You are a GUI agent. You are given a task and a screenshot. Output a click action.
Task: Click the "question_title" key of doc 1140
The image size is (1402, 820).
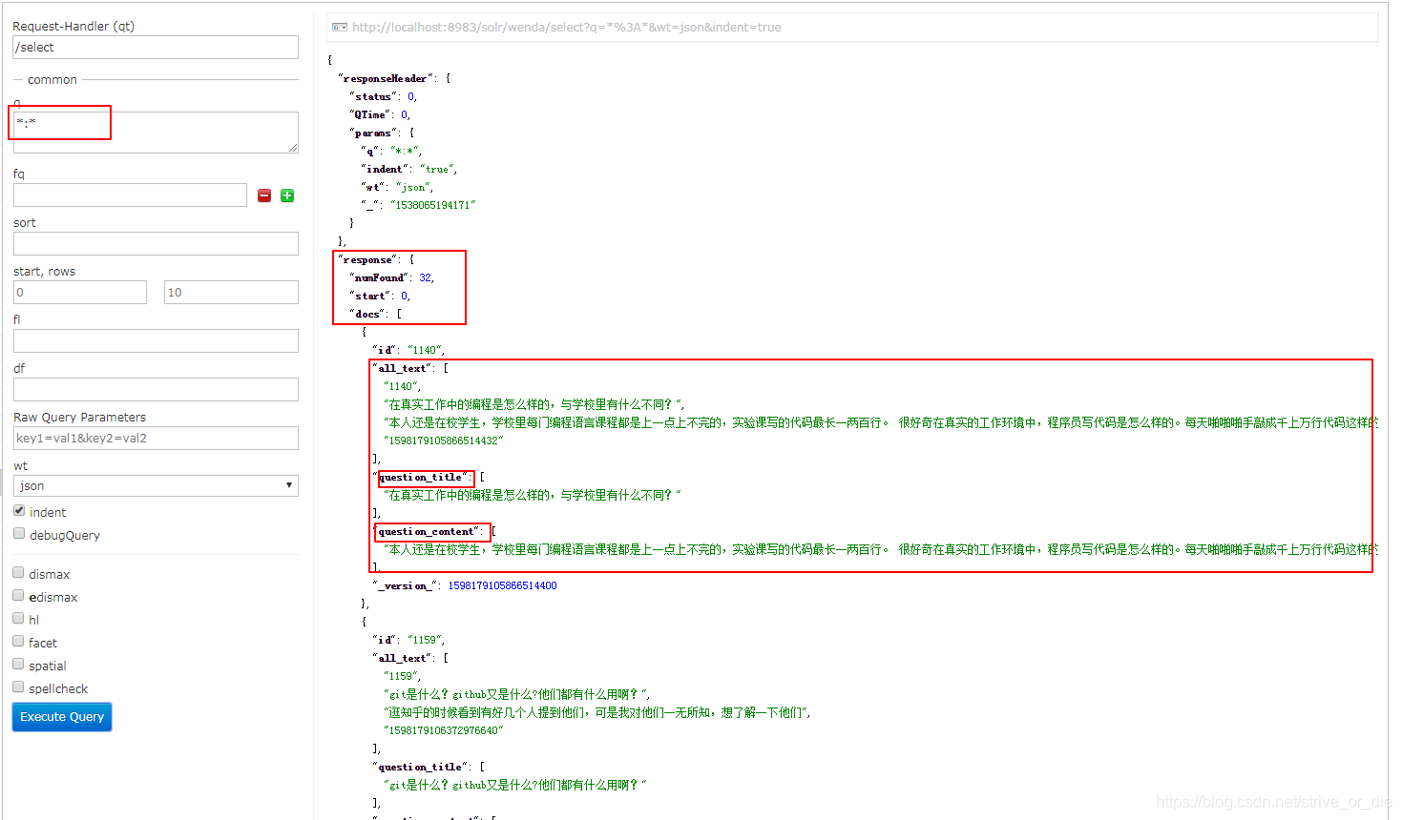[422, 478]
